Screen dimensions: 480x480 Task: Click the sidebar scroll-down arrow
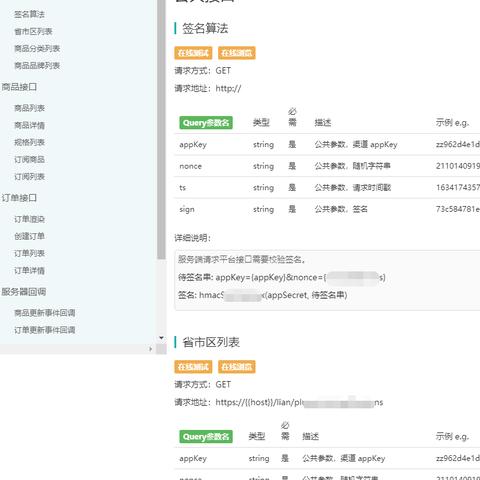pos(161,338)
